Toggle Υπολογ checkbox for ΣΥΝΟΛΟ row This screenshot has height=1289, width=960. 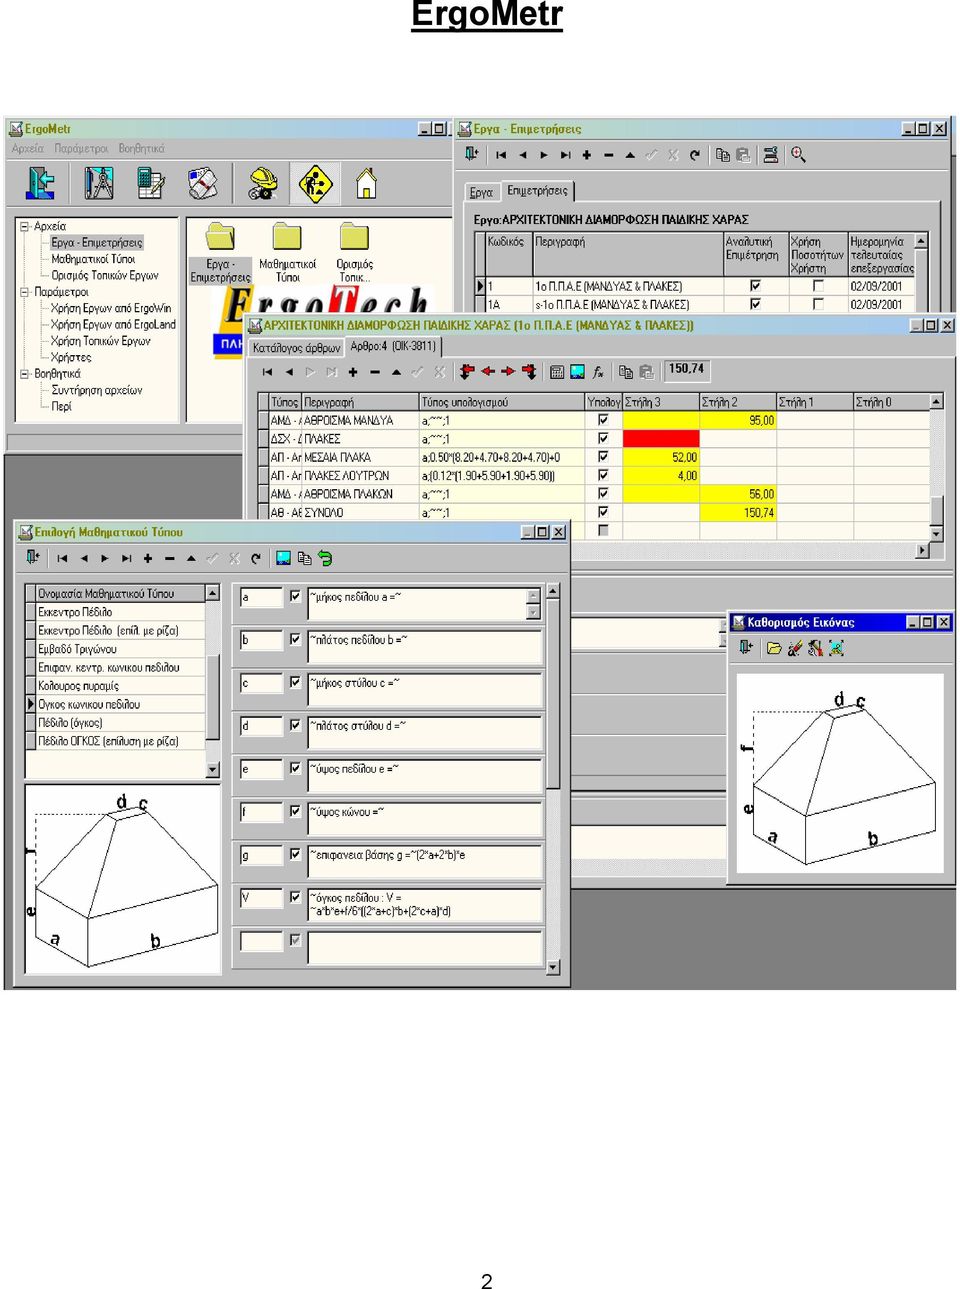(x=603, y=512)
